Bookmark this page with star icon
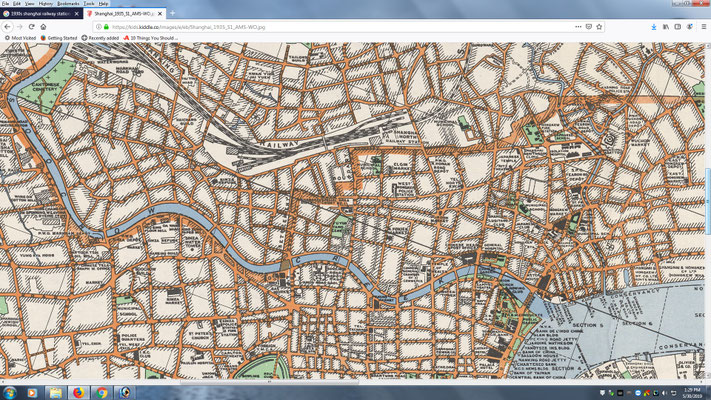Viewport: 711px width, 400px height. [x=599, y=27]
